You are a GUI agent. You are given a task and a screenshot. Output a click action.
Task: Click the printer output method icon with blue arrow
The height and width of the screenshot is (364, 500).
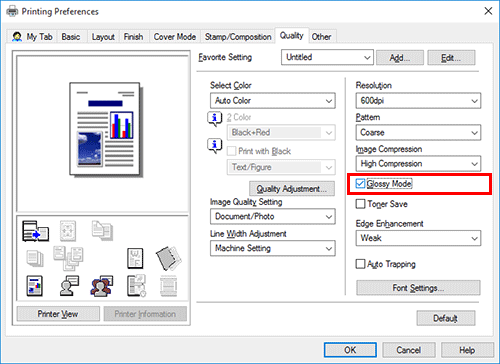[35, 231]
